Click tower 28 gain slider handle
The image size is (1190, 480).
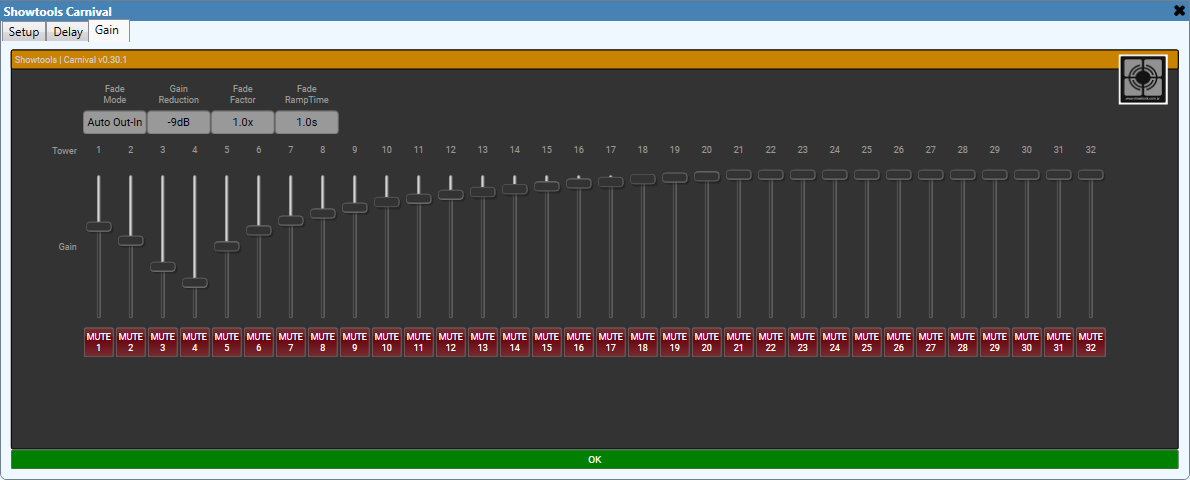(963, 175)
